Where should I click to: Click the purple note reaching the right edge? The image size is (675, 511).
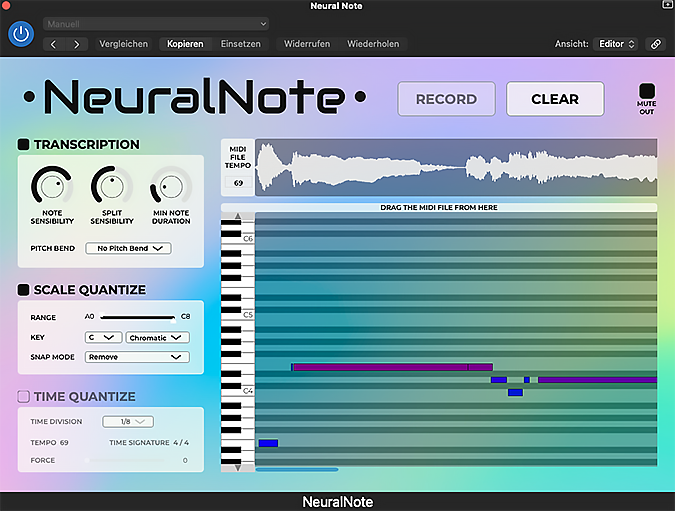[x=598, y=380]
